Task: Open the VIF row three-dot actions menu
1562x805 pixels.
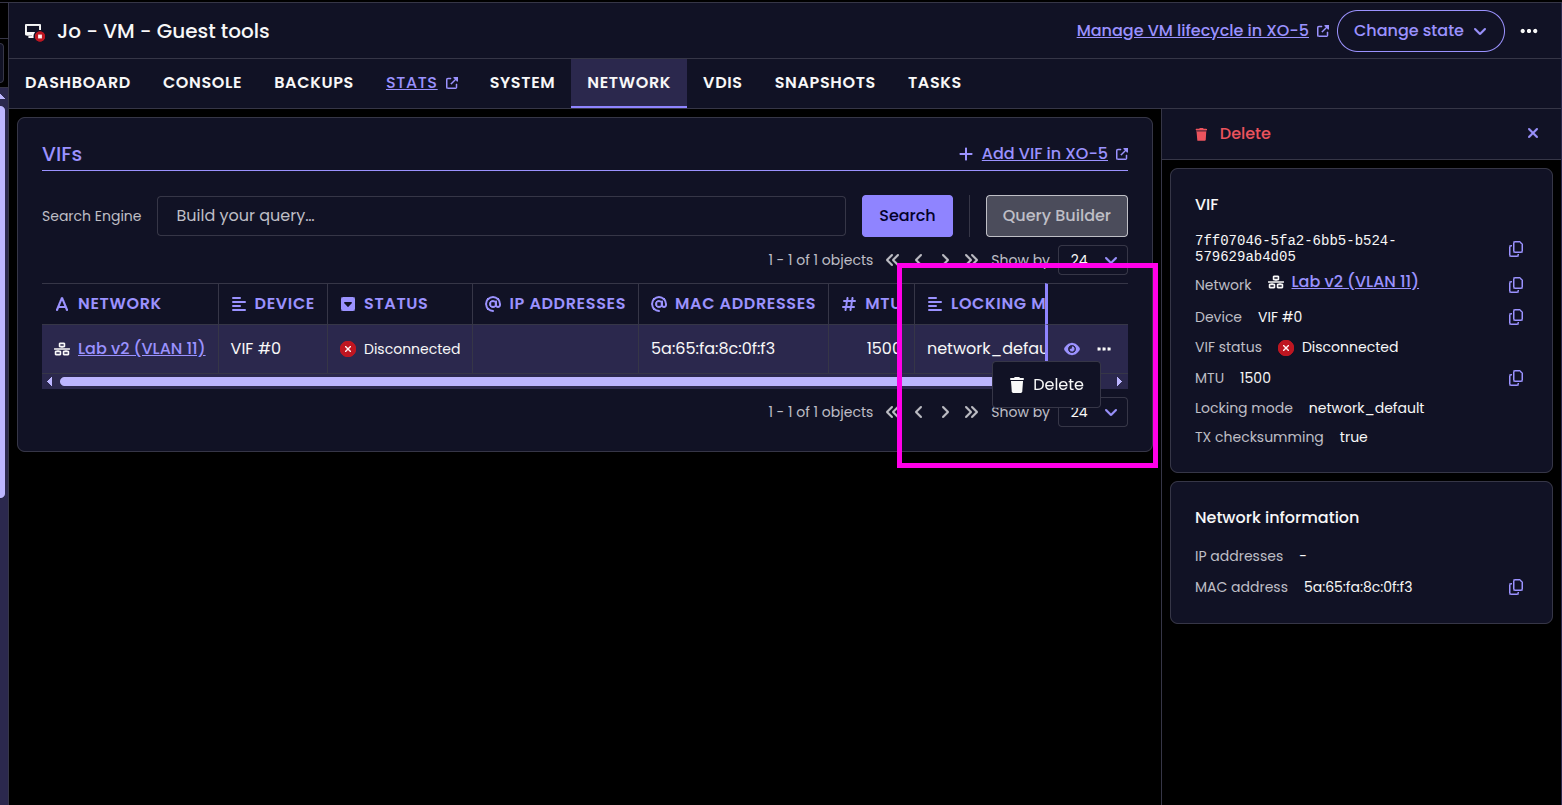Action: [1104, 349]
